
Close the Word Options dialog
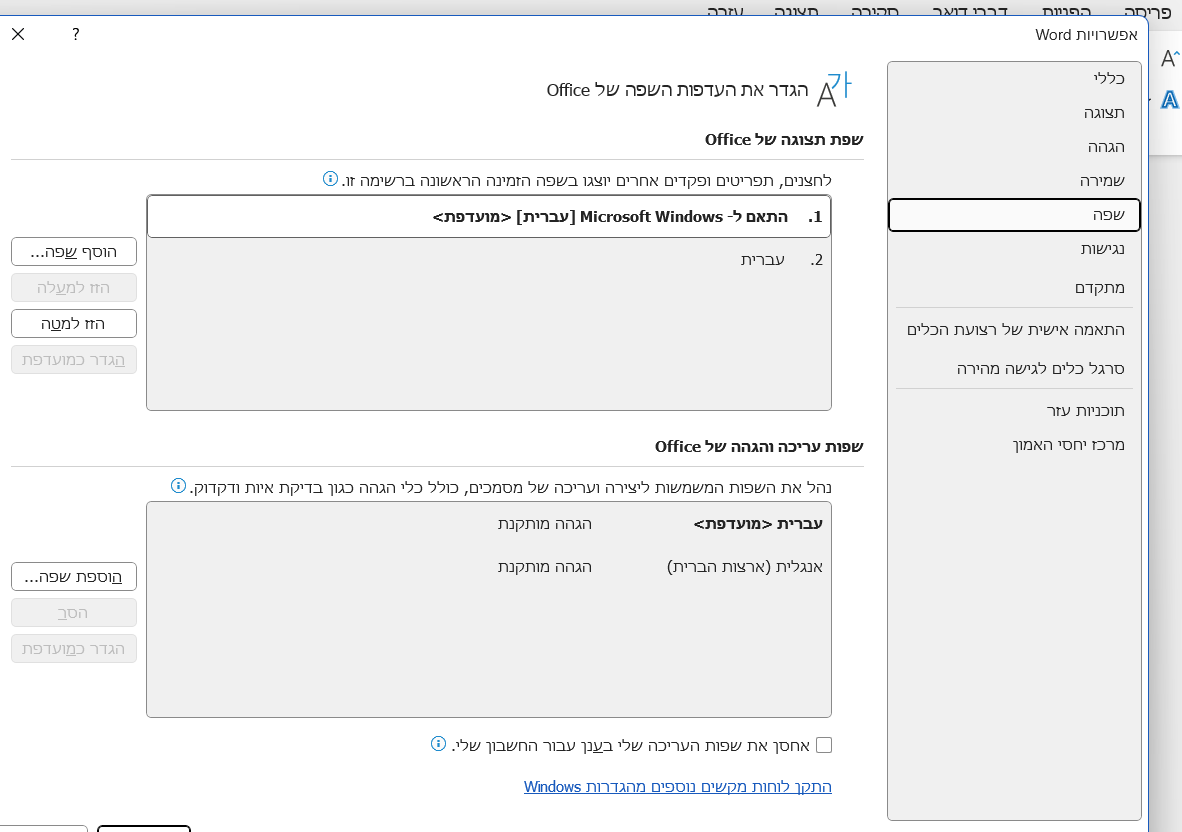pyautogui.click(x=18, y=34)
